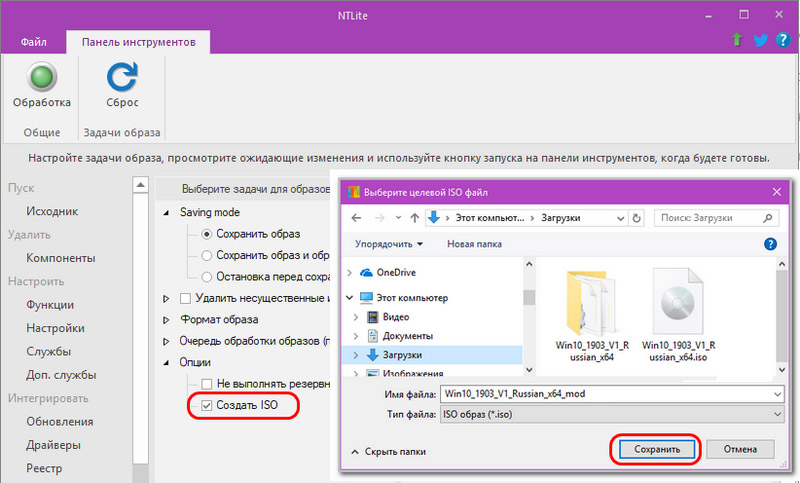Open Доп. службы in the sidebar
The width and height of the screenshot is (800, 483).
[x=61, y=375]
